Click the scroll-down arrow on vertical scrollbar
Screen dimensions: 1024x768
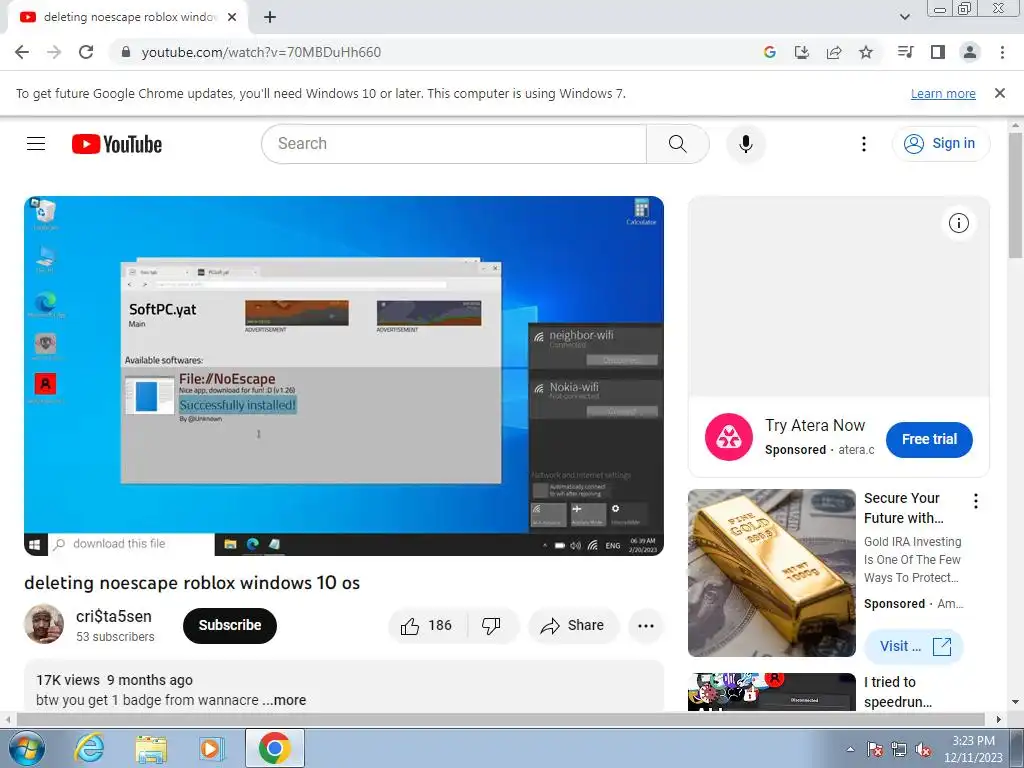[1016, 703]
